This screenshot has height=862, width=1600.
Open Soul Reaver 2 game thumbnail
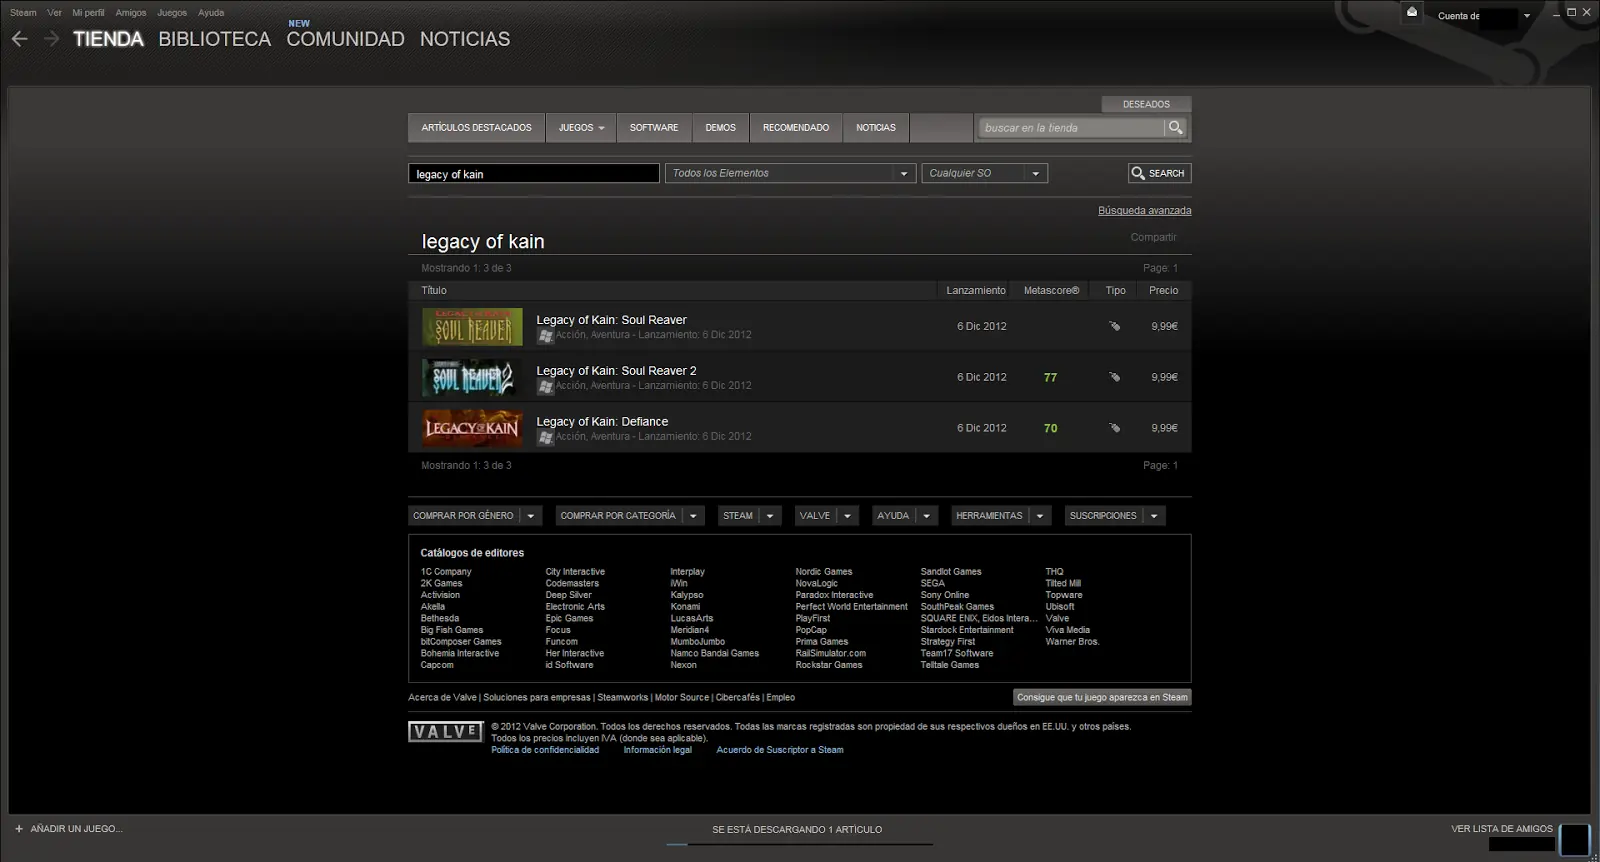[472, 378]
